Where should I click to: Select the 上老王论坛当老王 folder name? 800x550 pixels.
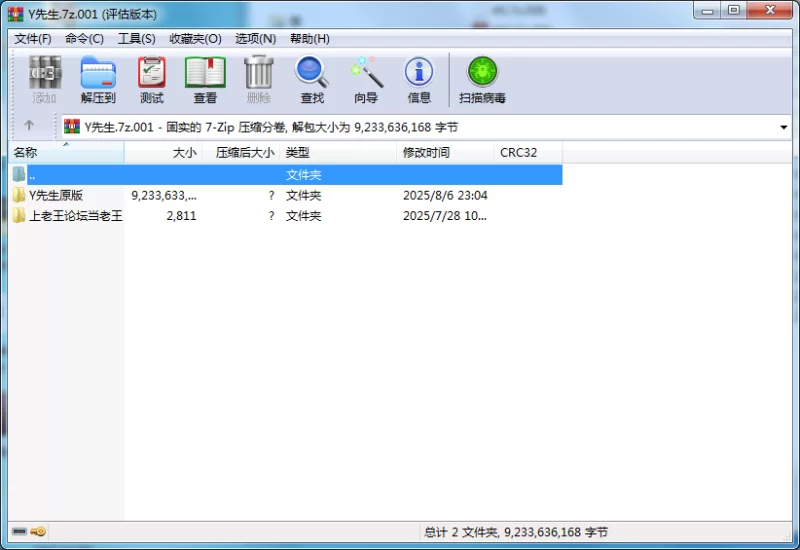point(76,215)
